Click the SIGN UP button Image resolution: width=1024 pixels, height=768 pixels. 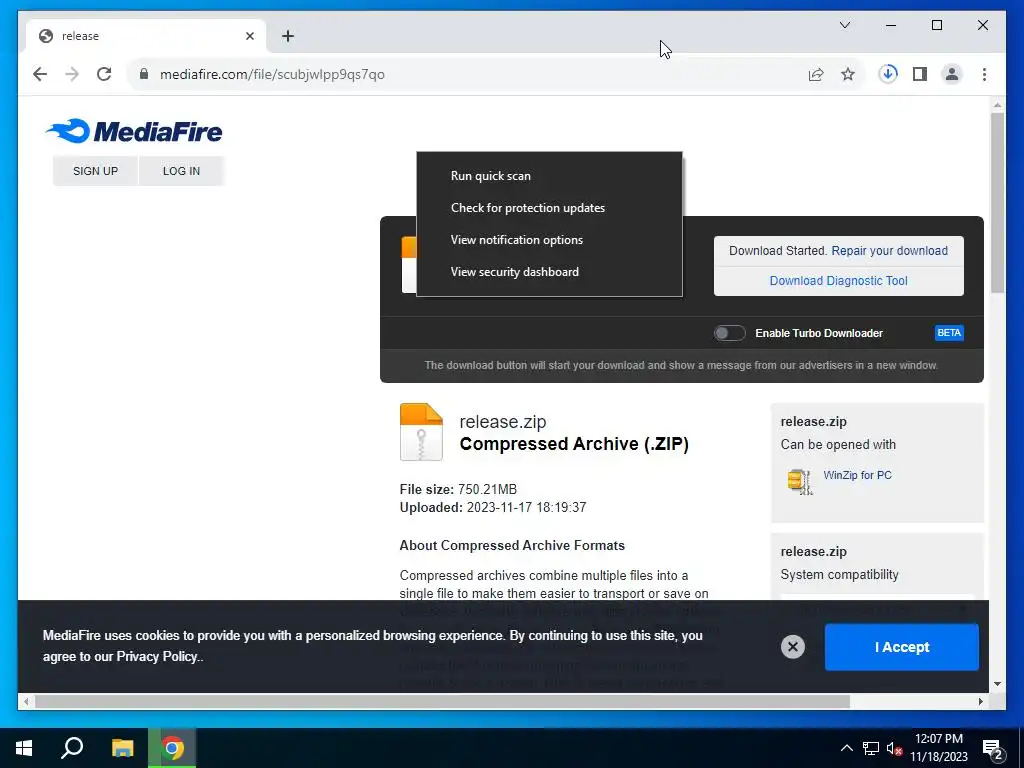pos(95,171)
